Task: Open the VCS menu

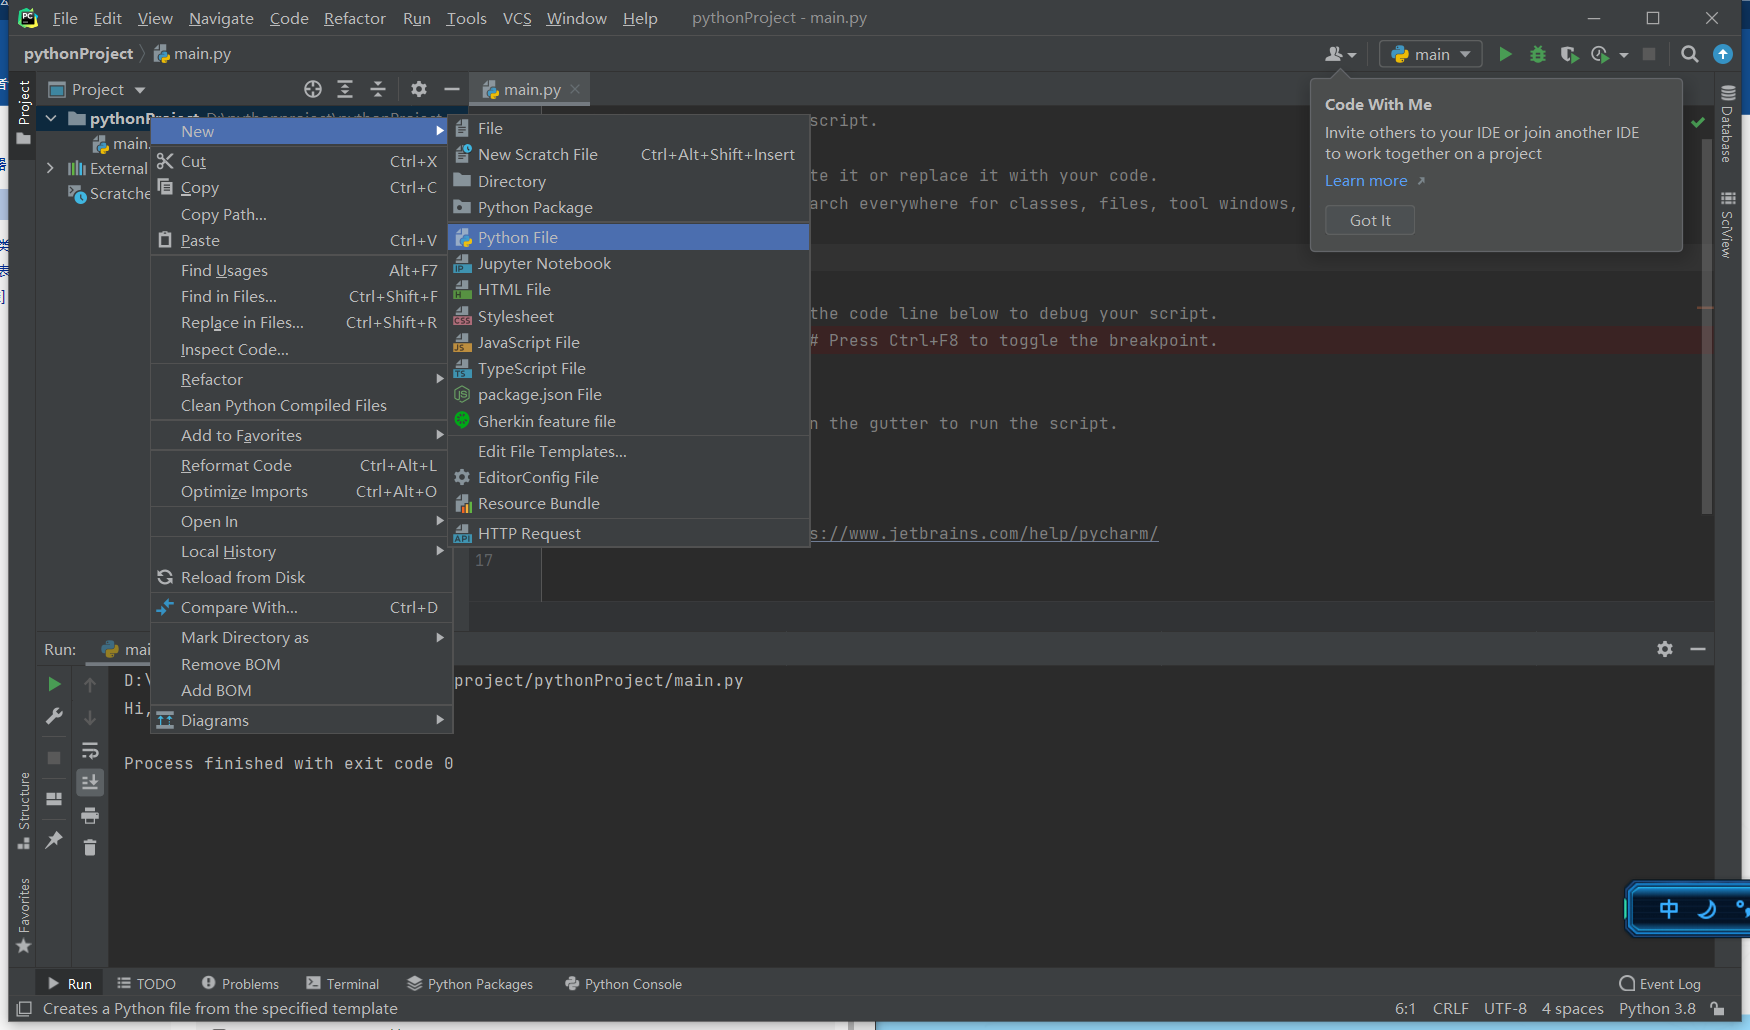Action: click(517, 18)
